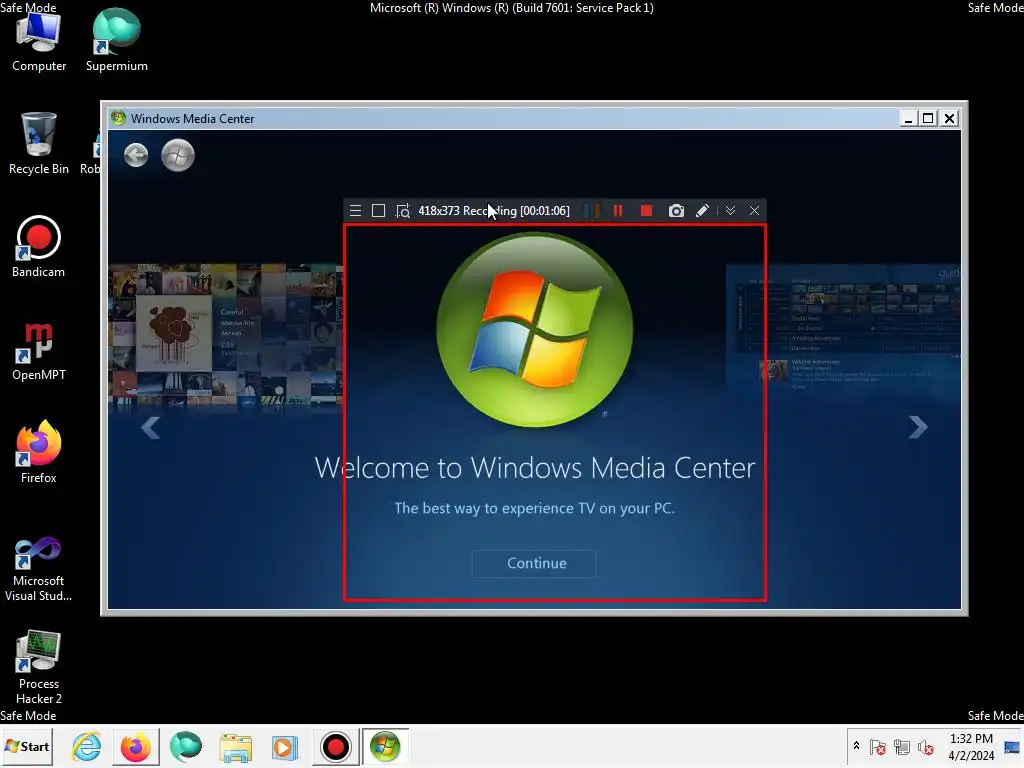Open the Start menu
Viewport: 1024px width, 768px height.
coord(27,746)
